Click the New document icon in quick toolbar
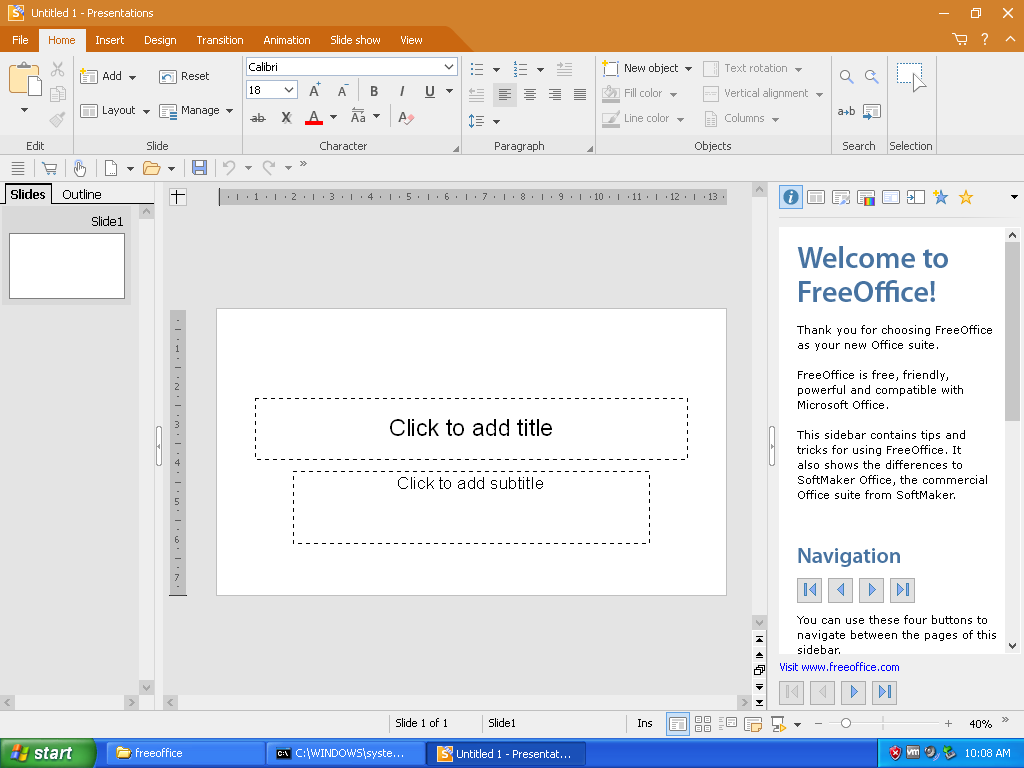The image size is (1024, 768). tap(111, 168)
